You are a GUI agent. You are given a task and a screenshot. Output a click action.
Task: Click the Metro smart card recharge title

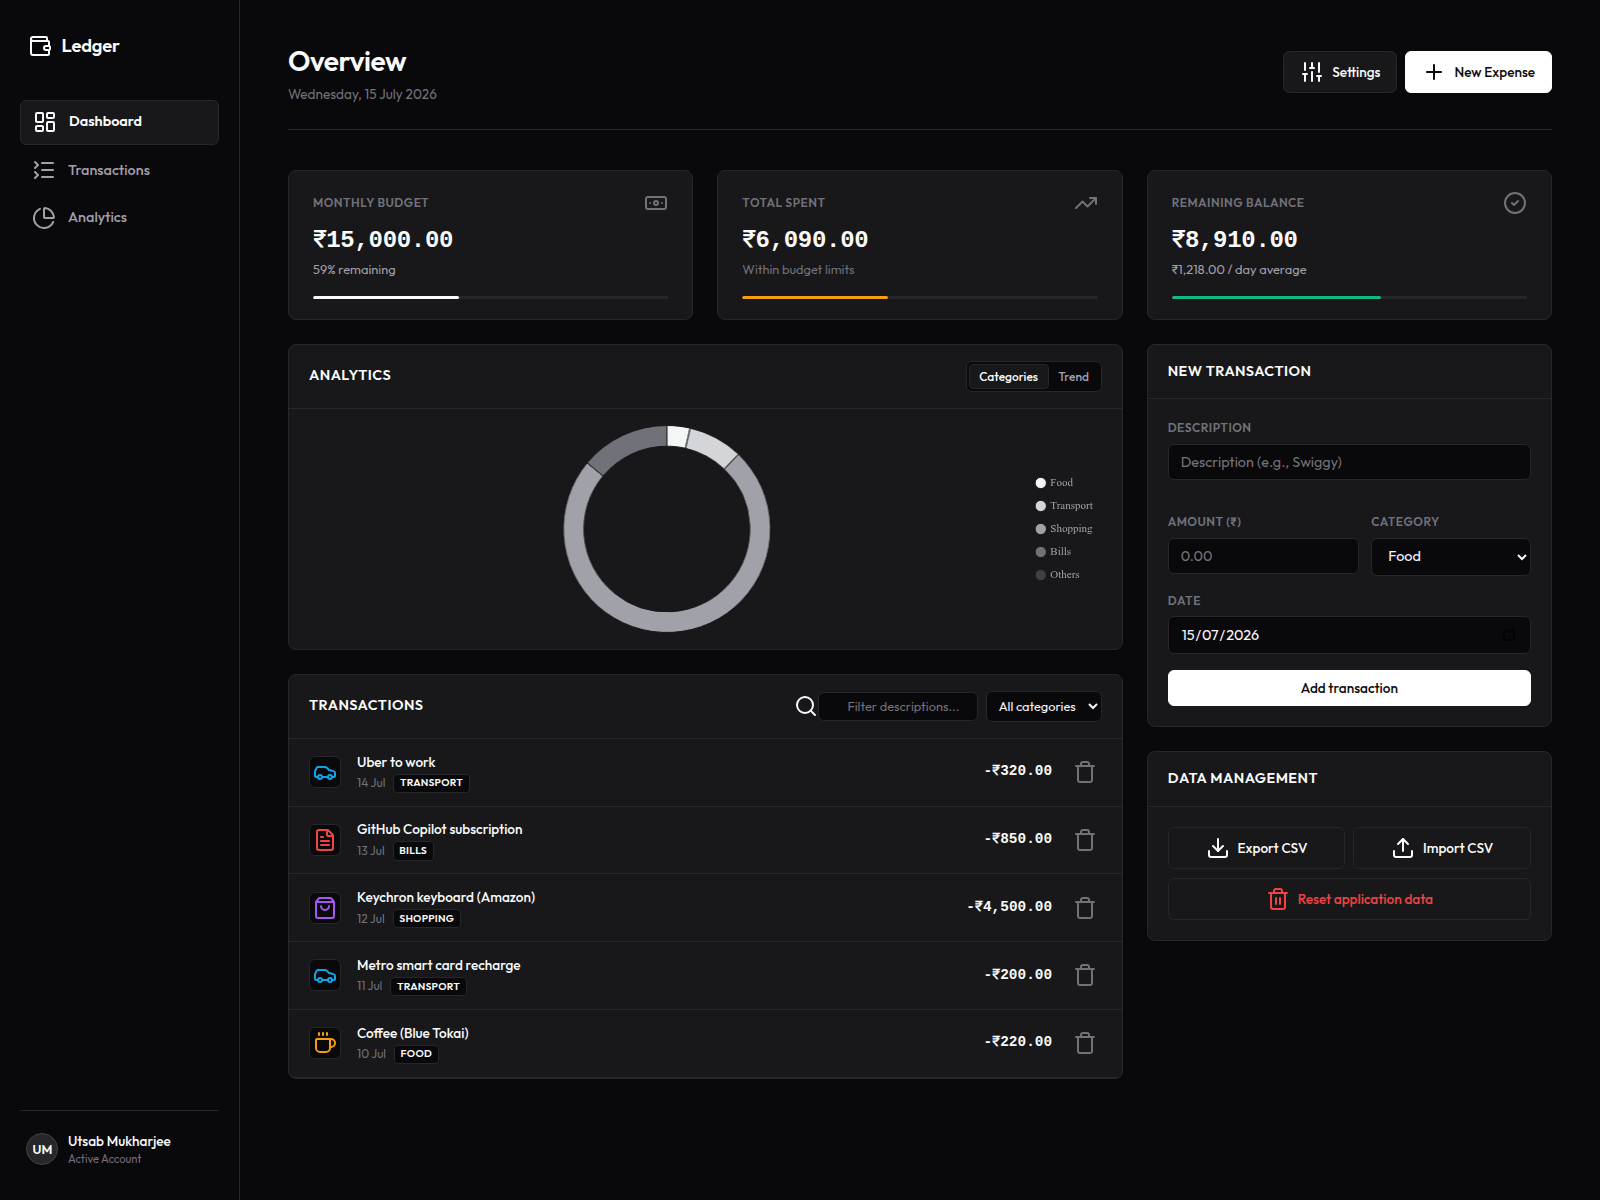[438, 965]
